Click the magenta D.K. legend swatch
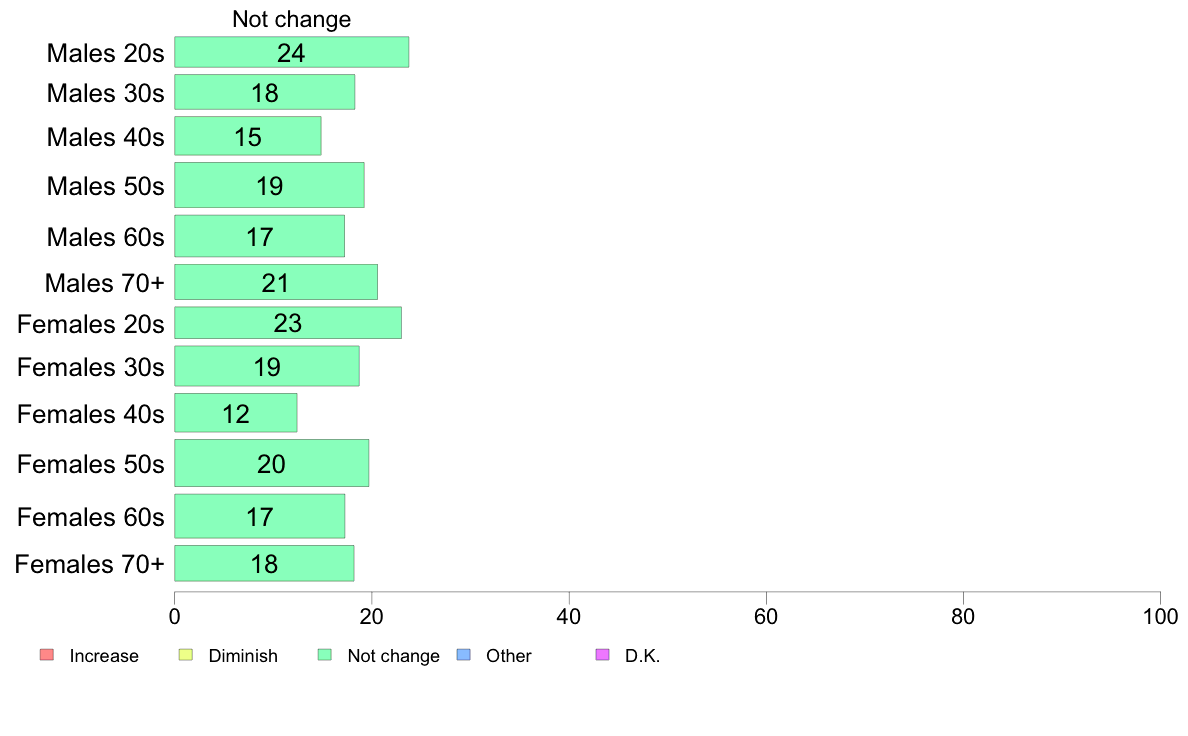 pos(602,655)
